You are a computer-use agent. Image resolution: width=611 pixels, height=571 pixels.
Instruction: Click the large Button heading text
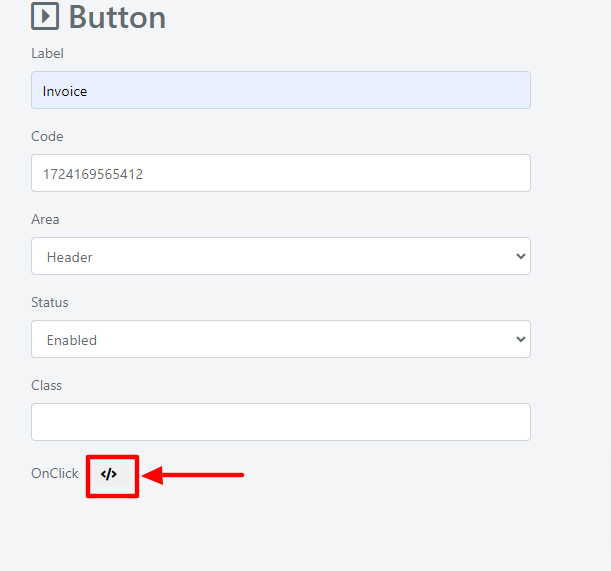pos(117,18)
